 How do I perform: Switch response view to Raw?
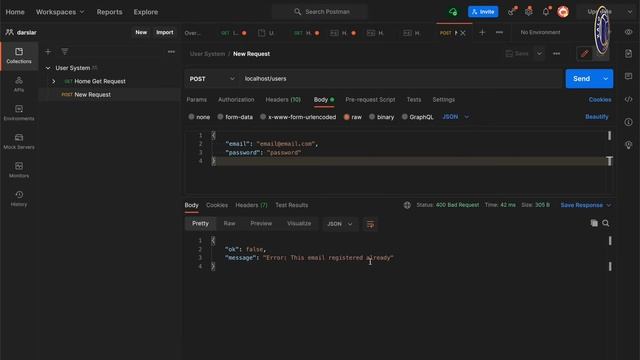[229, 224]
